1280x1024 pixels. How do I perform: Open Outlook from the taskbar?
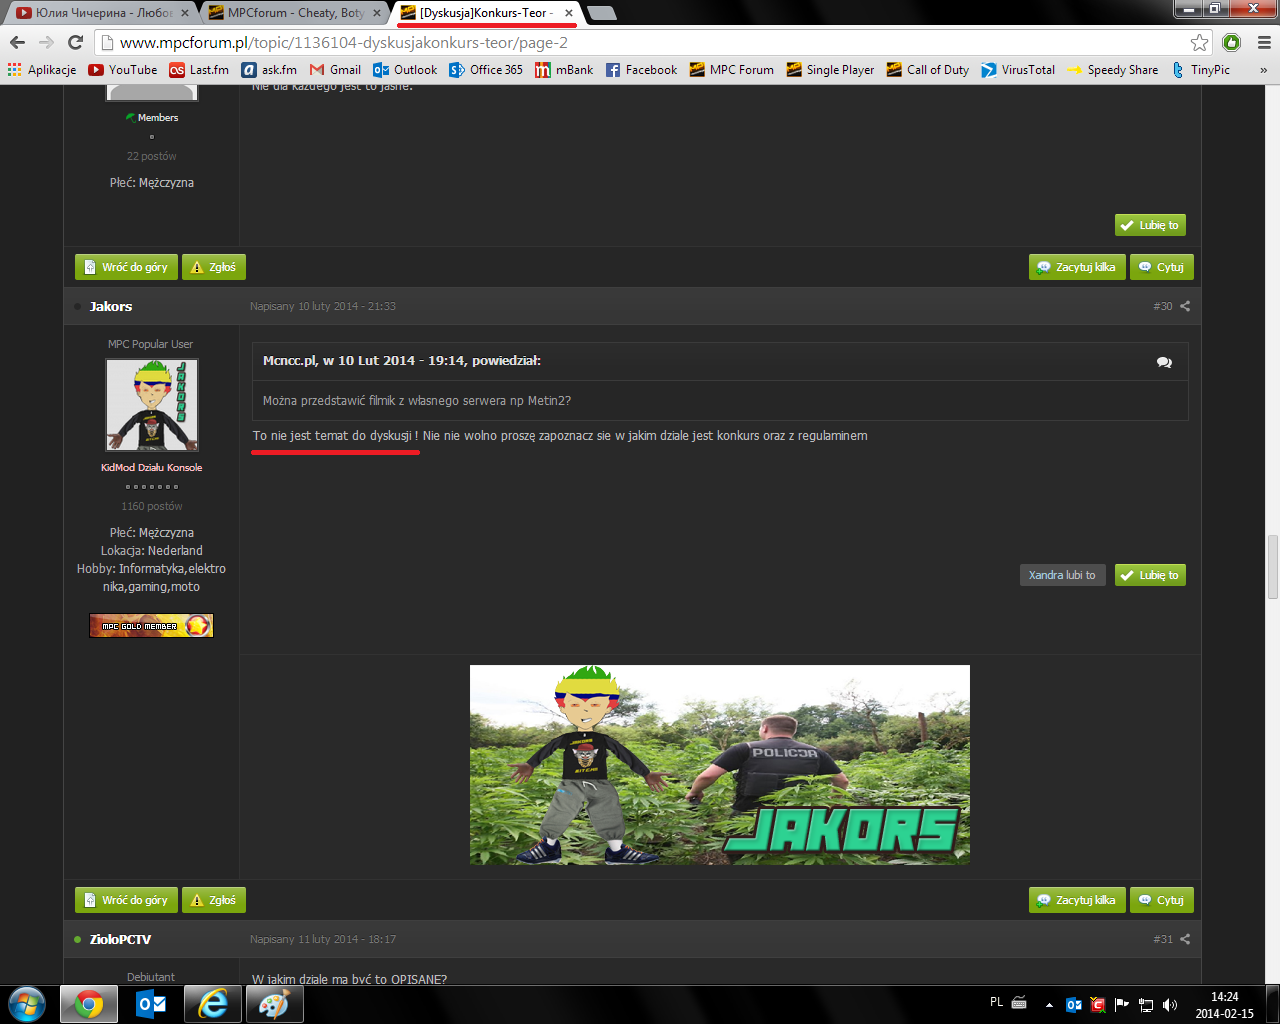click(x=151, y=1004)
